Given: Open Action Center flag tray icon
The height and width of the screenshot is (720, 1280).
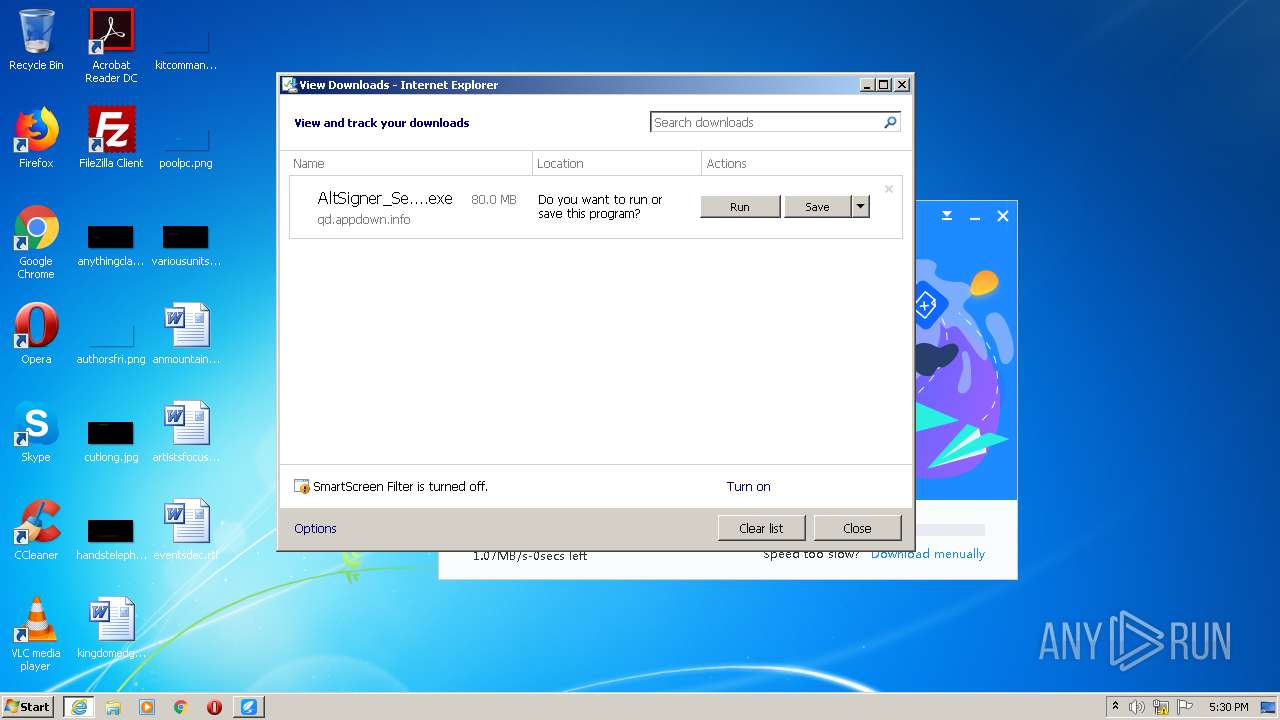Looking at the screenshot, I should point(1185,707).
